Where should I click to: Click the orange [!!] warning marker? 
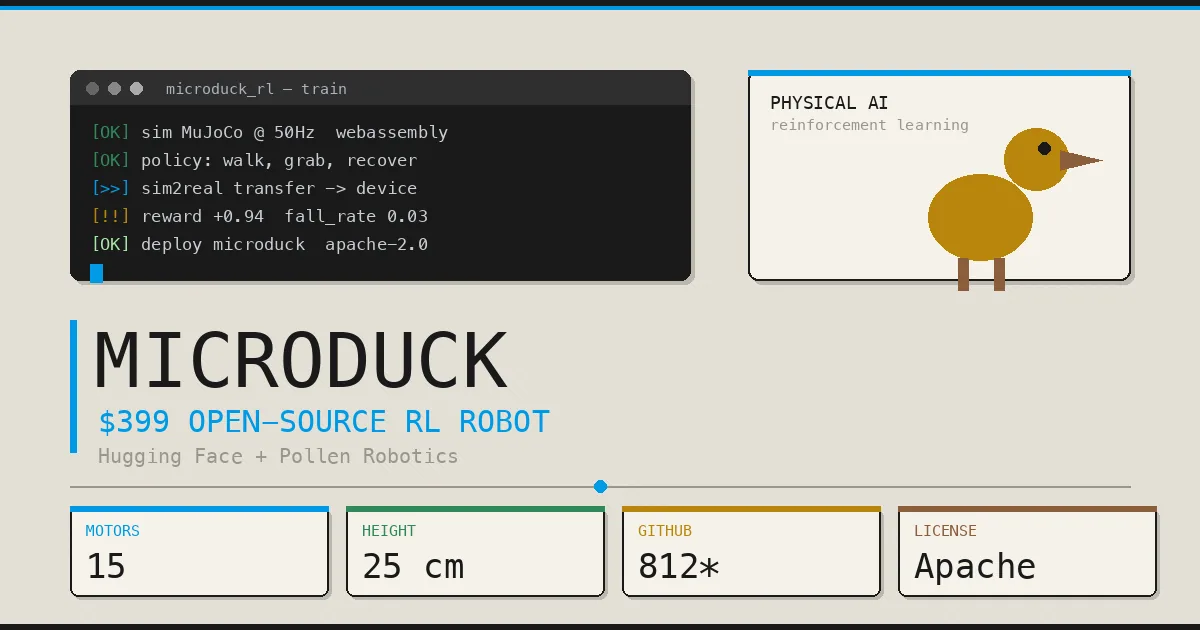pyautogui.click(x=111, y=216)
